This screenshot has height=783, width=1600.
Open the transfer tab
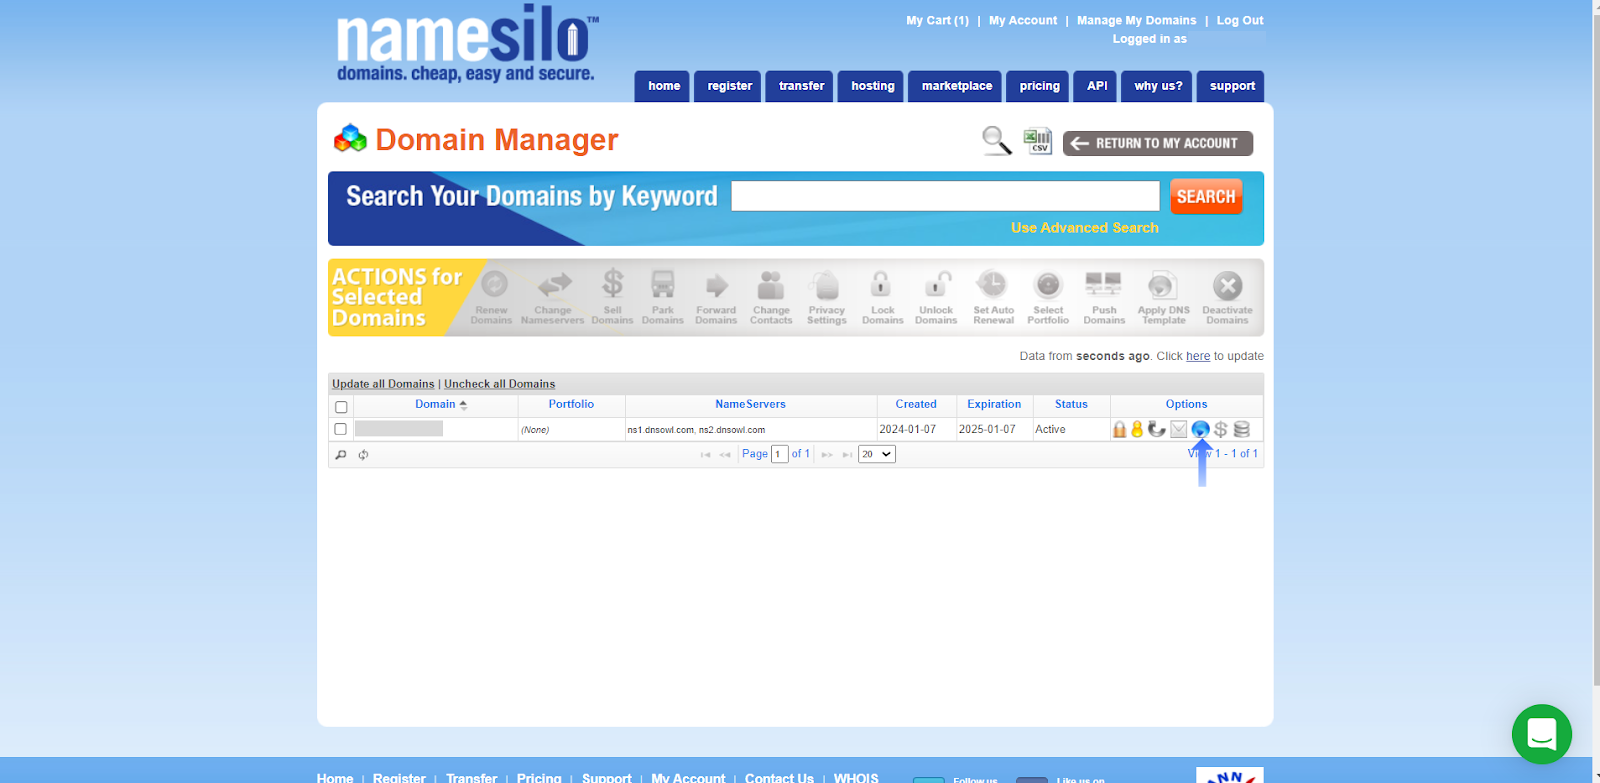pyautogui.click(x=801, y=86)
